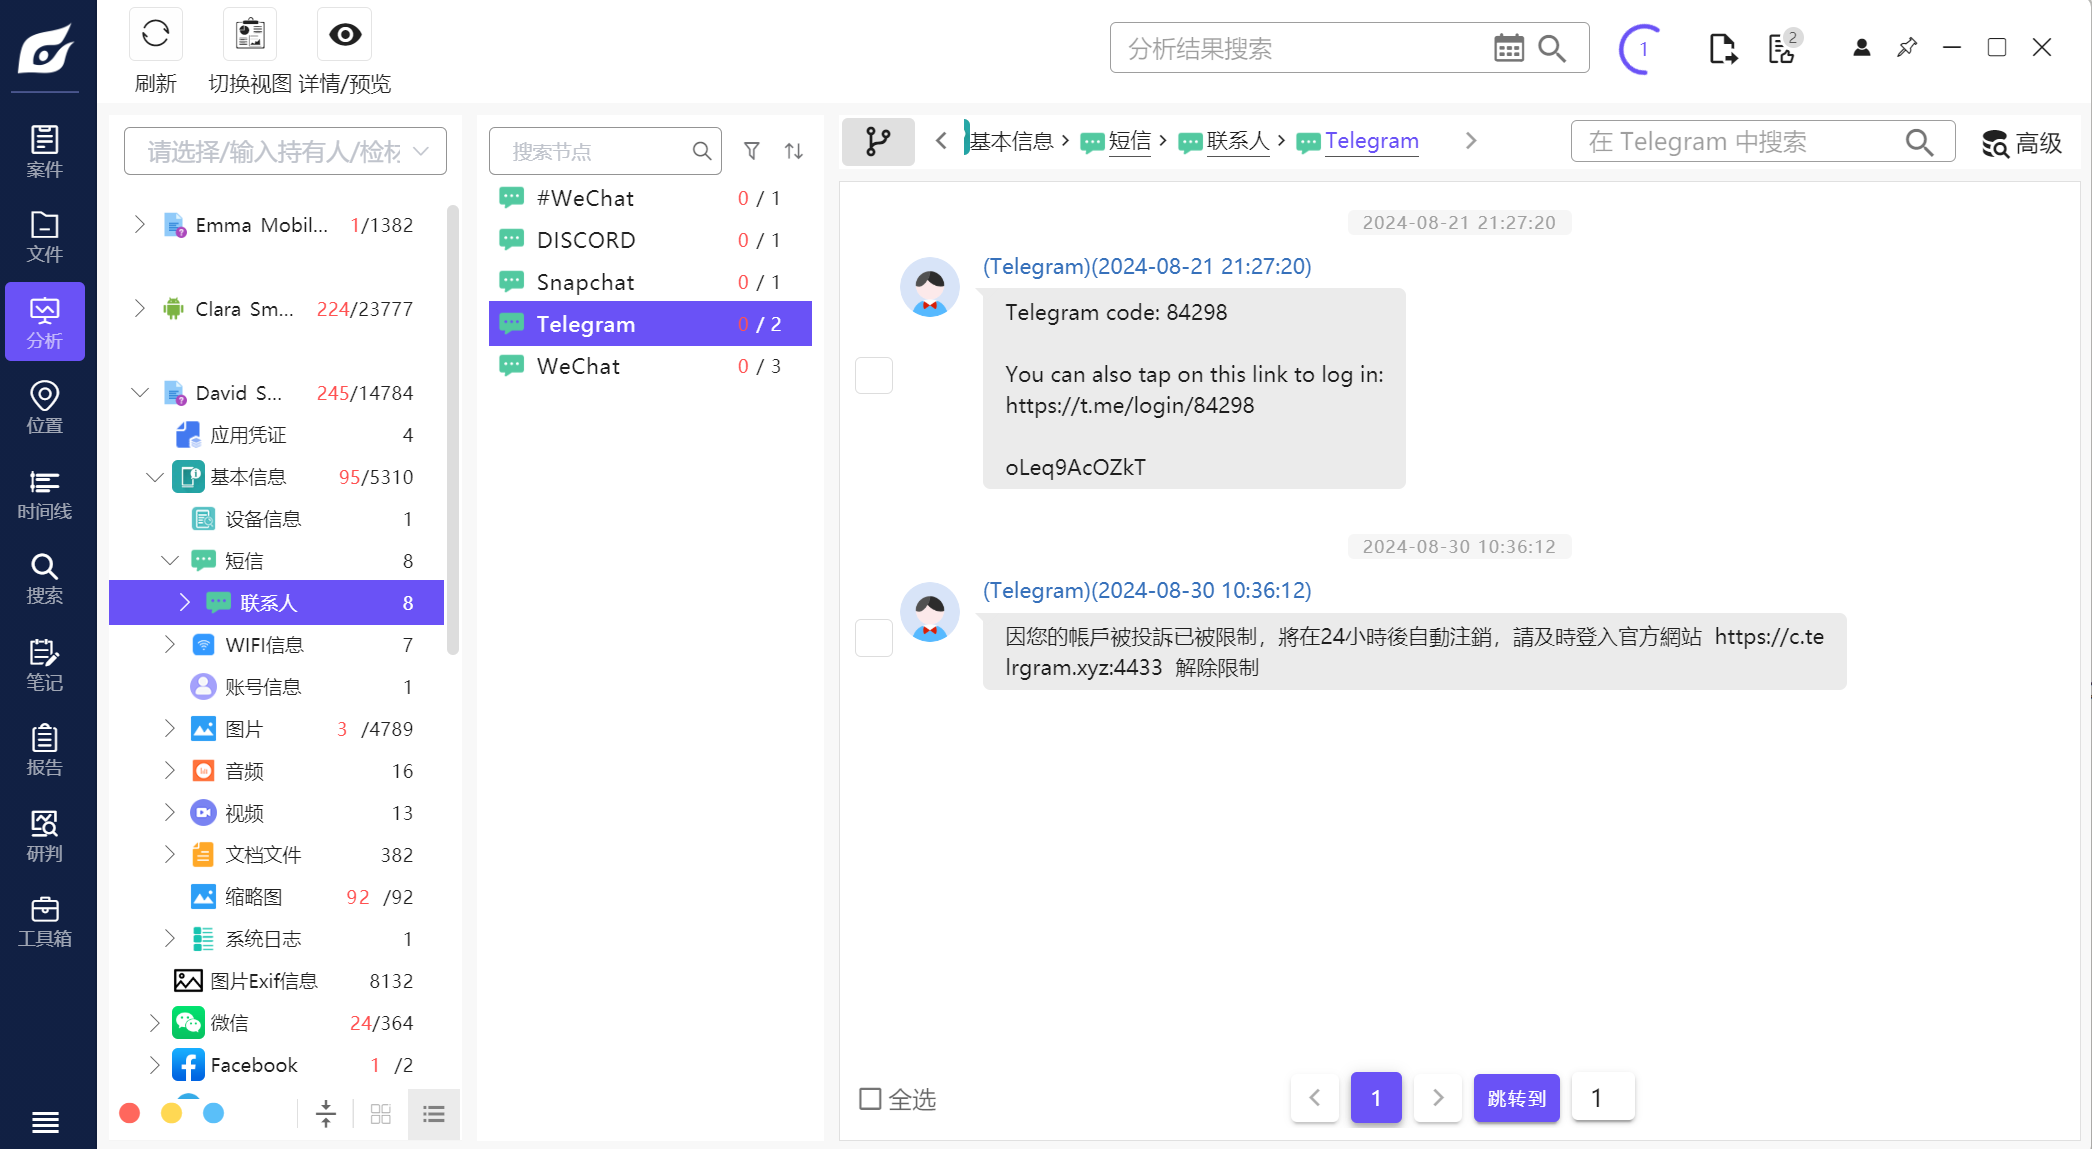
Task: Click the filter funnel icon beside node search
Action: [752, 151]
